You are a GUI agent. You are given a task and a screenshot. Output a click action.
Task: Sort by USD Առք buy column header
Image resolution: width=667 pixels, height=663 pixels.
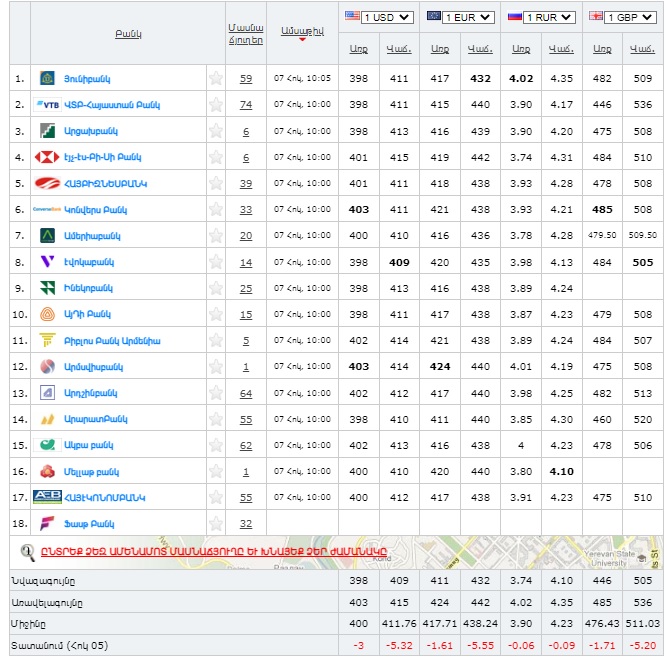(358, 49)
